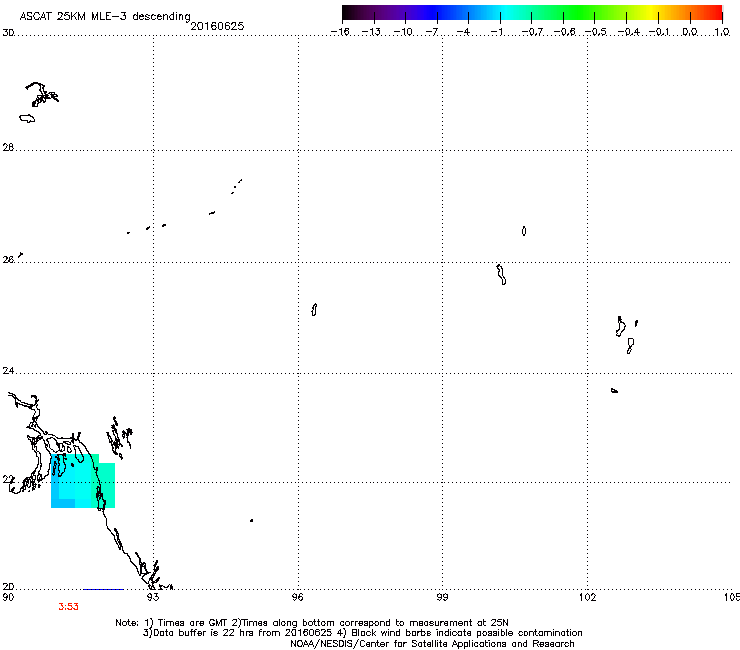
Task: Click the color bar label -16
Action: 340,32
